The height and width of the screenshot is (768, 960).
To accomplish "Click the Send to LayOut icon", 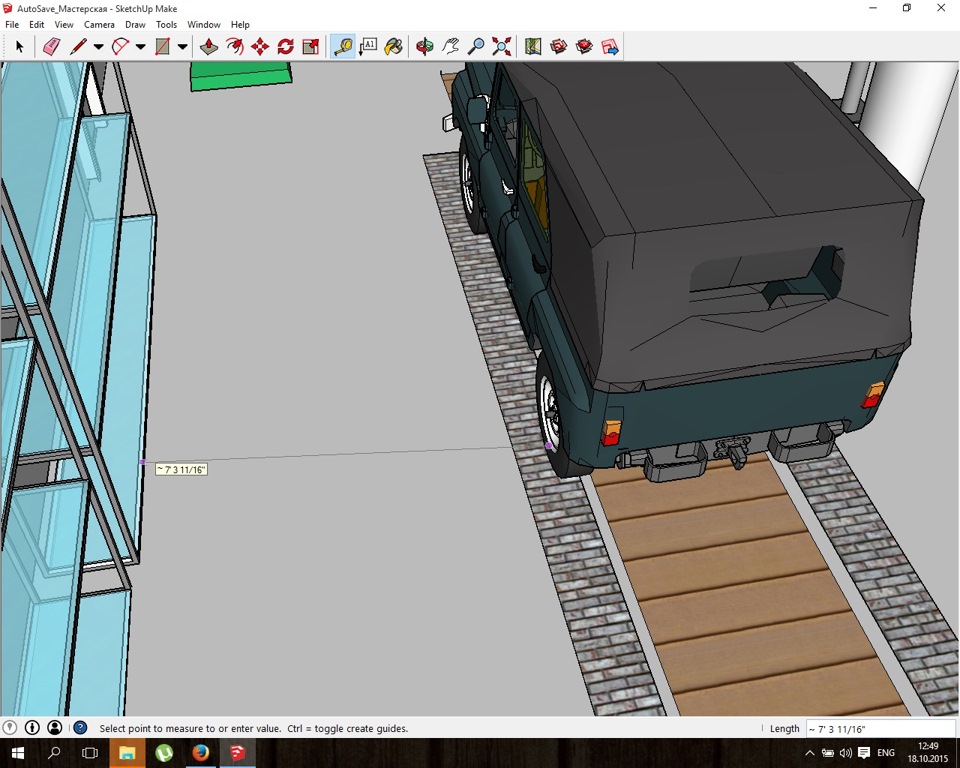I will point(610,47).
